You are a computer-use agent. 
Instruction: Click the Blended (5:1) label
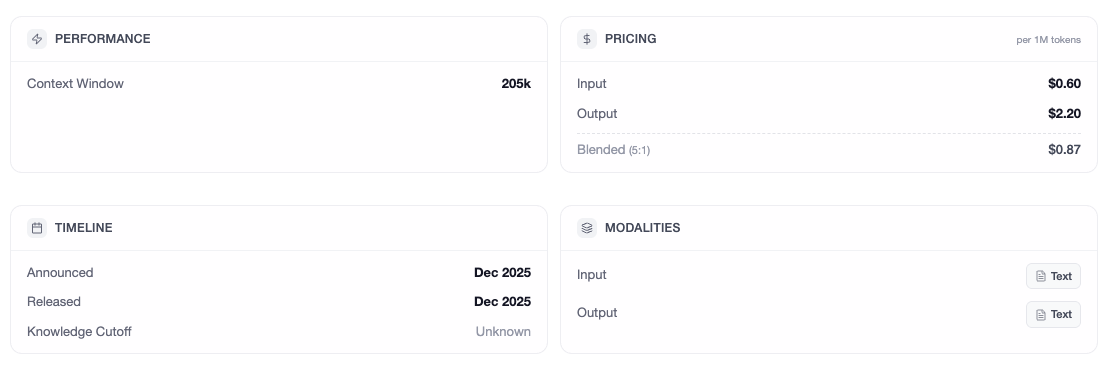pyautogui.click(x=613, y=150)
